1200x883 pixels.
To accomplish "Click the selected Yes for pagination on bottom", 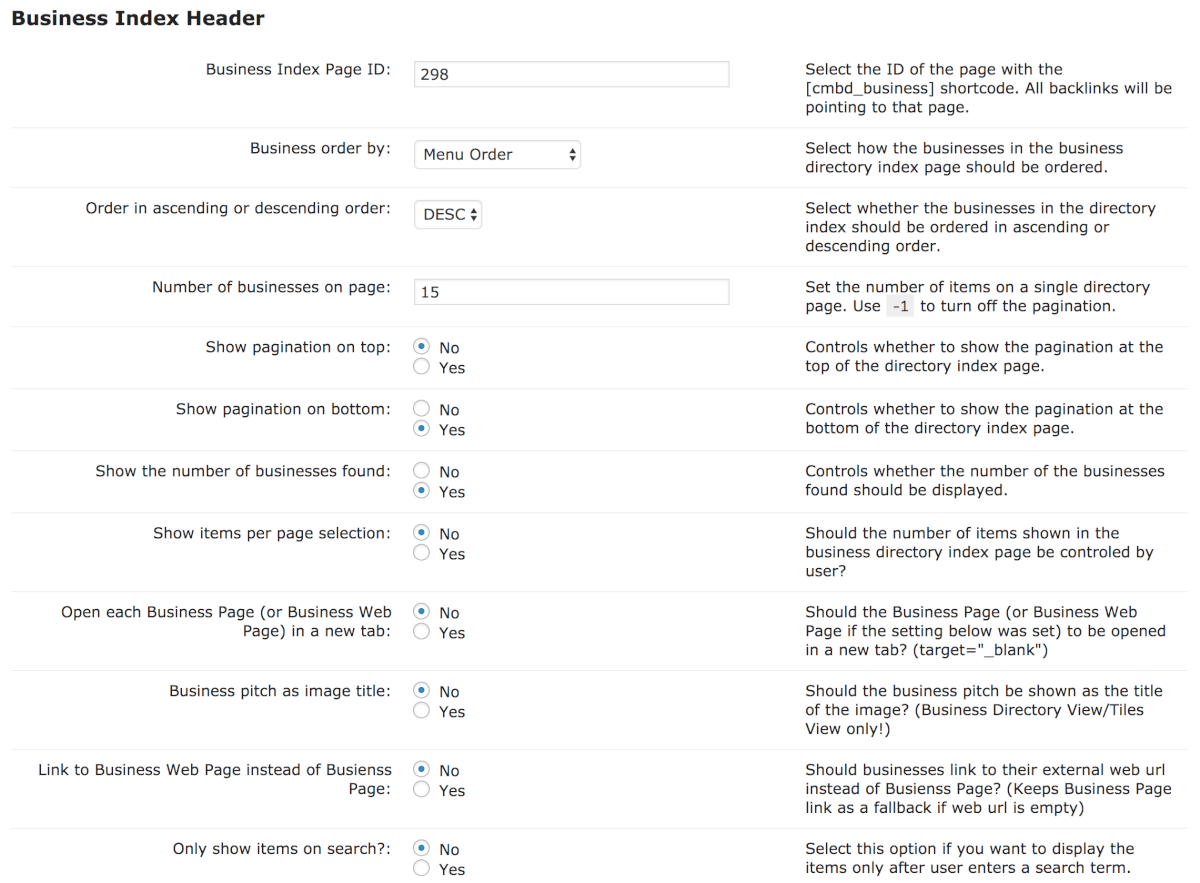I will [422, 429].
